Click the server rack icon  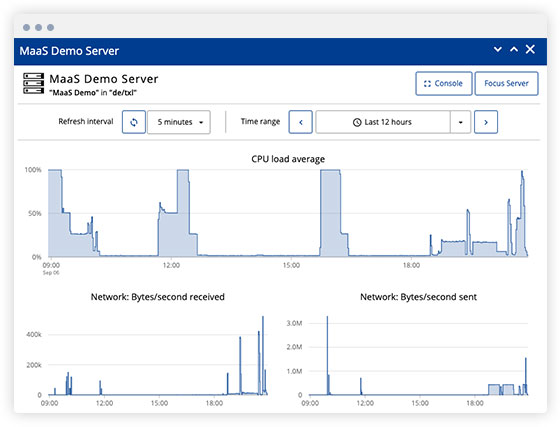34,84
